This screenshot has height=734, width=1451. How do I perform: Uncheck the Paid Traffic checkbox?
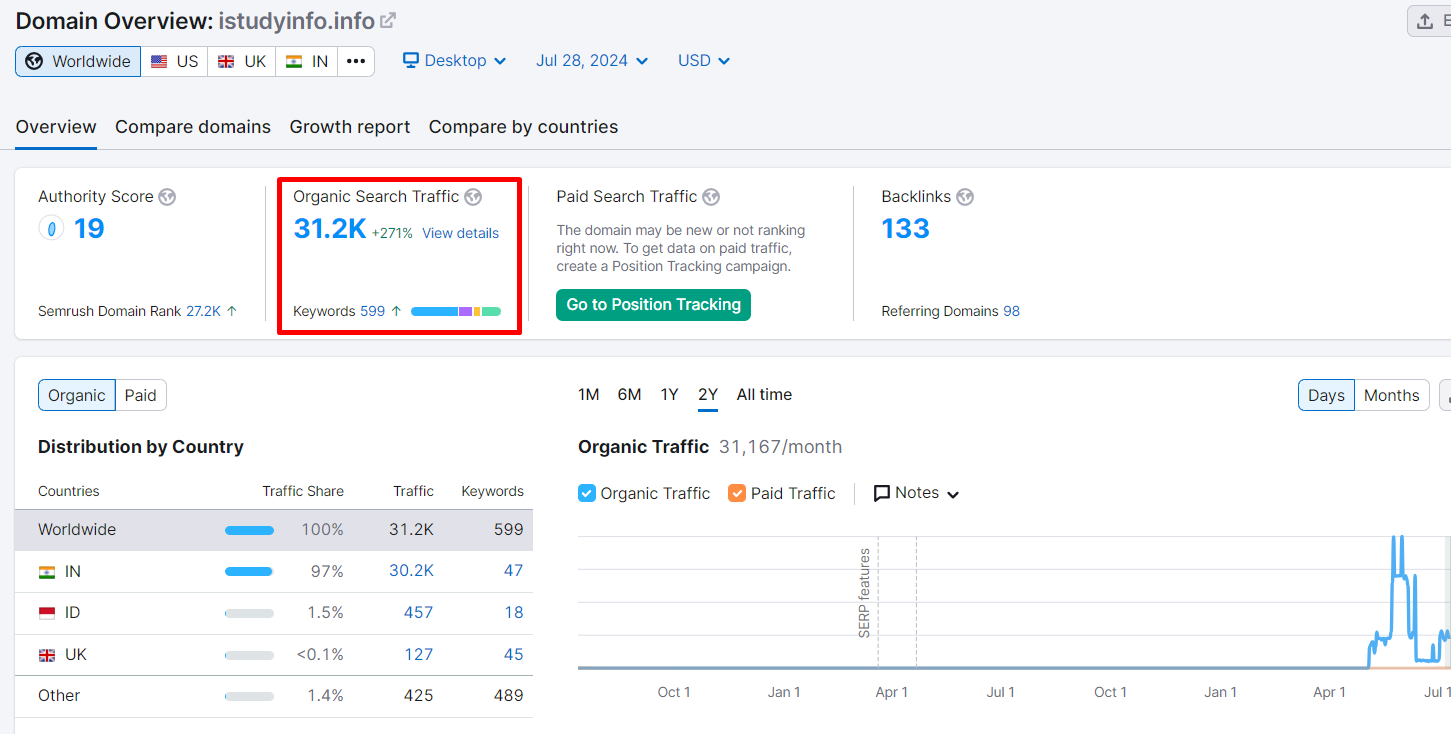(737, 493)
